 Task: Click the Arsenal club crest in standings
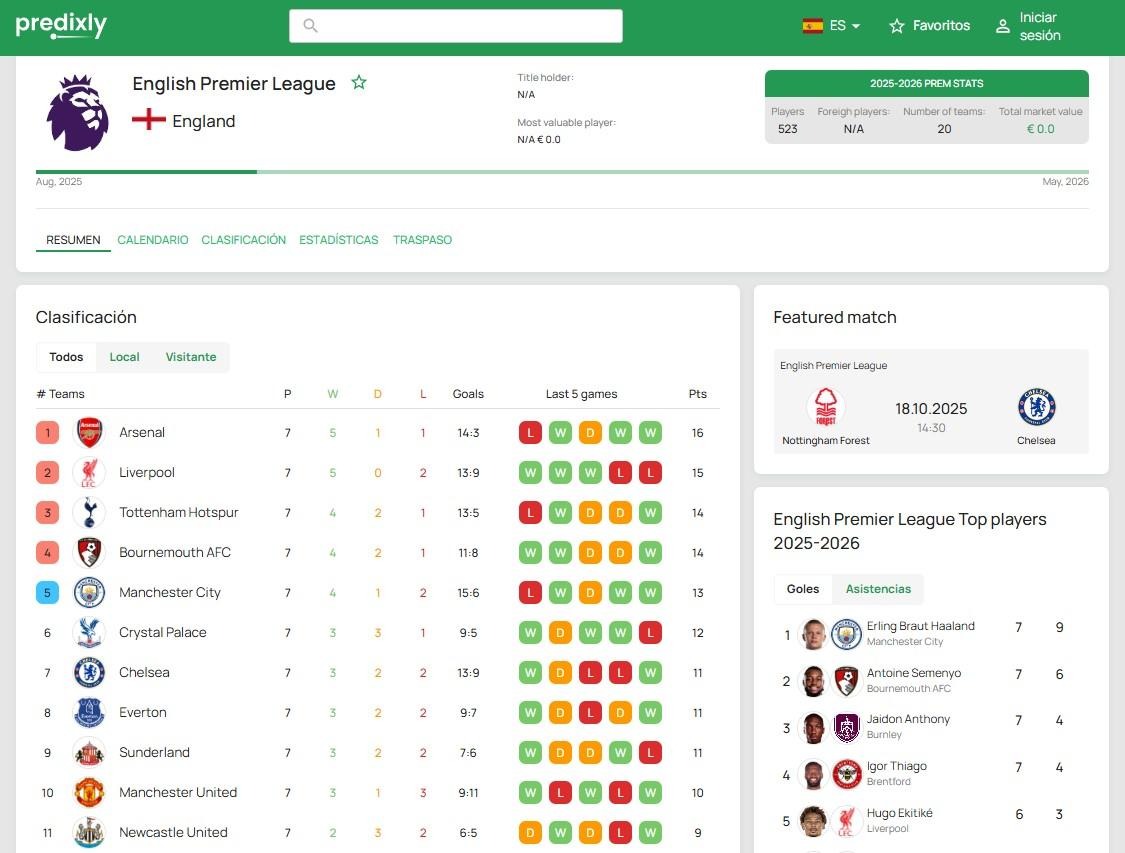[x=89, y=433]
